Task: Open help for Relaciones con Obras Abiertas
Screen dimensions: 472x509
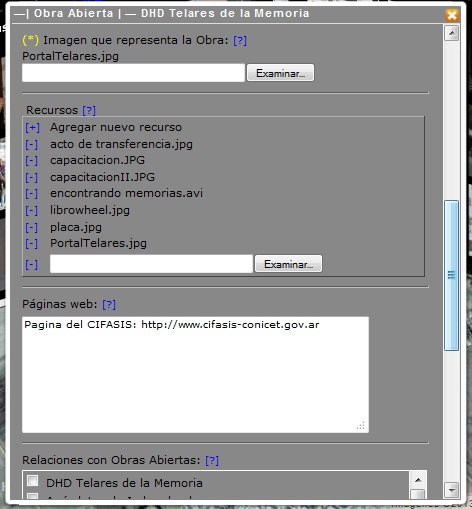Action: click(212, 460)
